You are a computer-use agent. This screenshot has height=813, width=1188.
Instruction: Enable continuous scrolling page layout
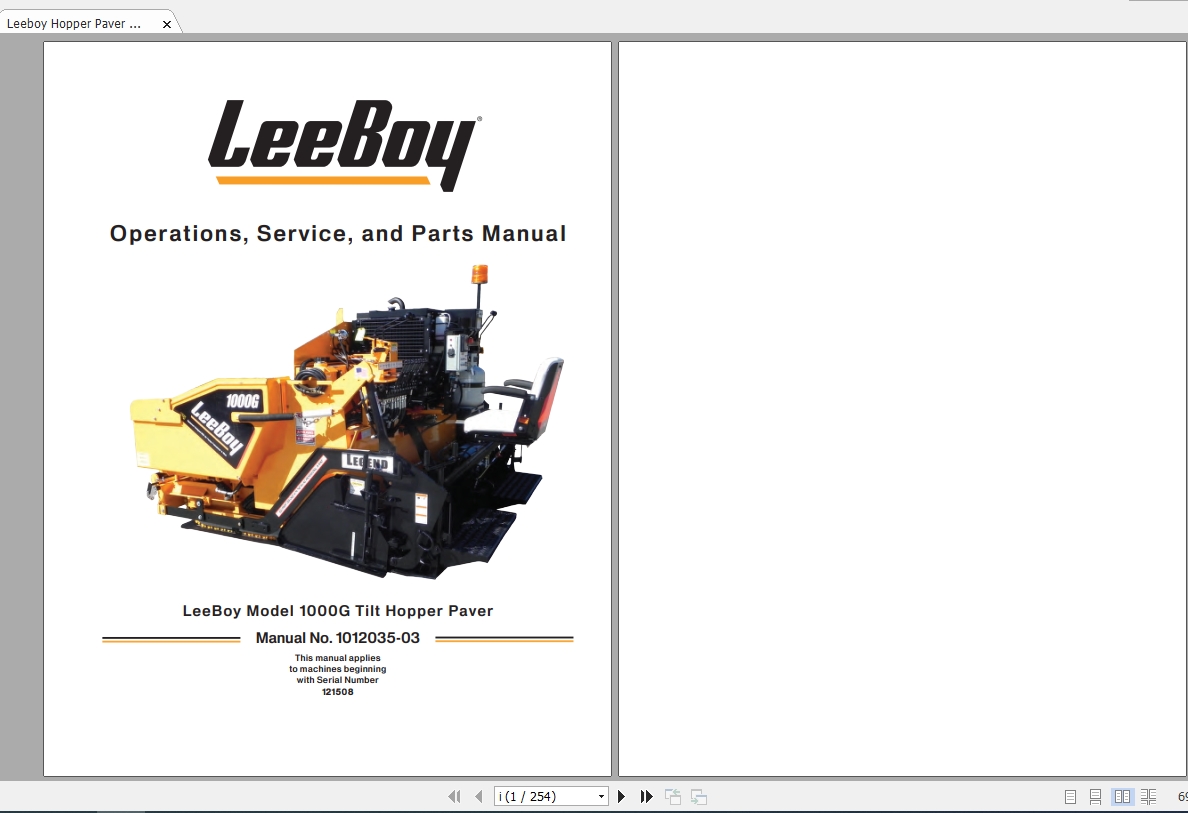coord(1096,797)
